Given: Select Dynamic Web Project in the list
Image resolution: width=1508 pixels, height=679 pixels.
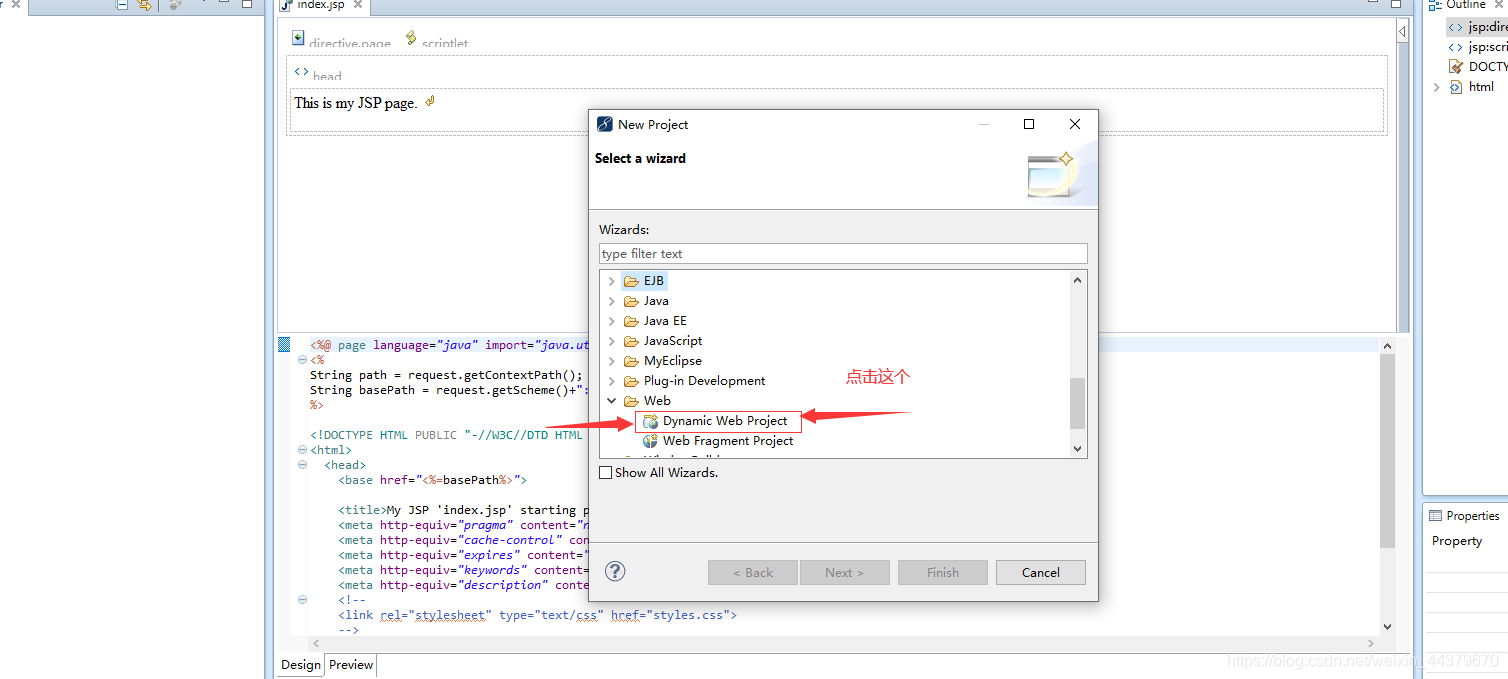Looking at the screenshot, I should tap(725, 421).
